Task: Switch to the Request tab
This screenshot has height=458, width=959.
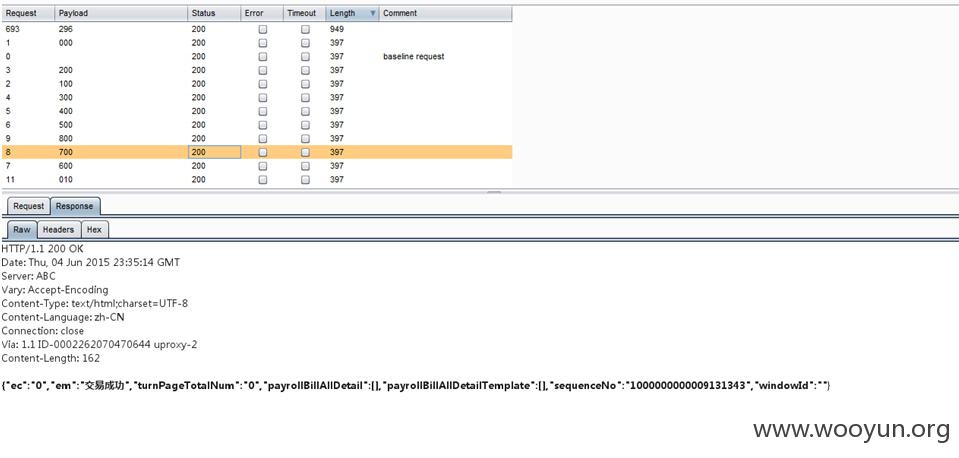Action: tap(28, 206)
